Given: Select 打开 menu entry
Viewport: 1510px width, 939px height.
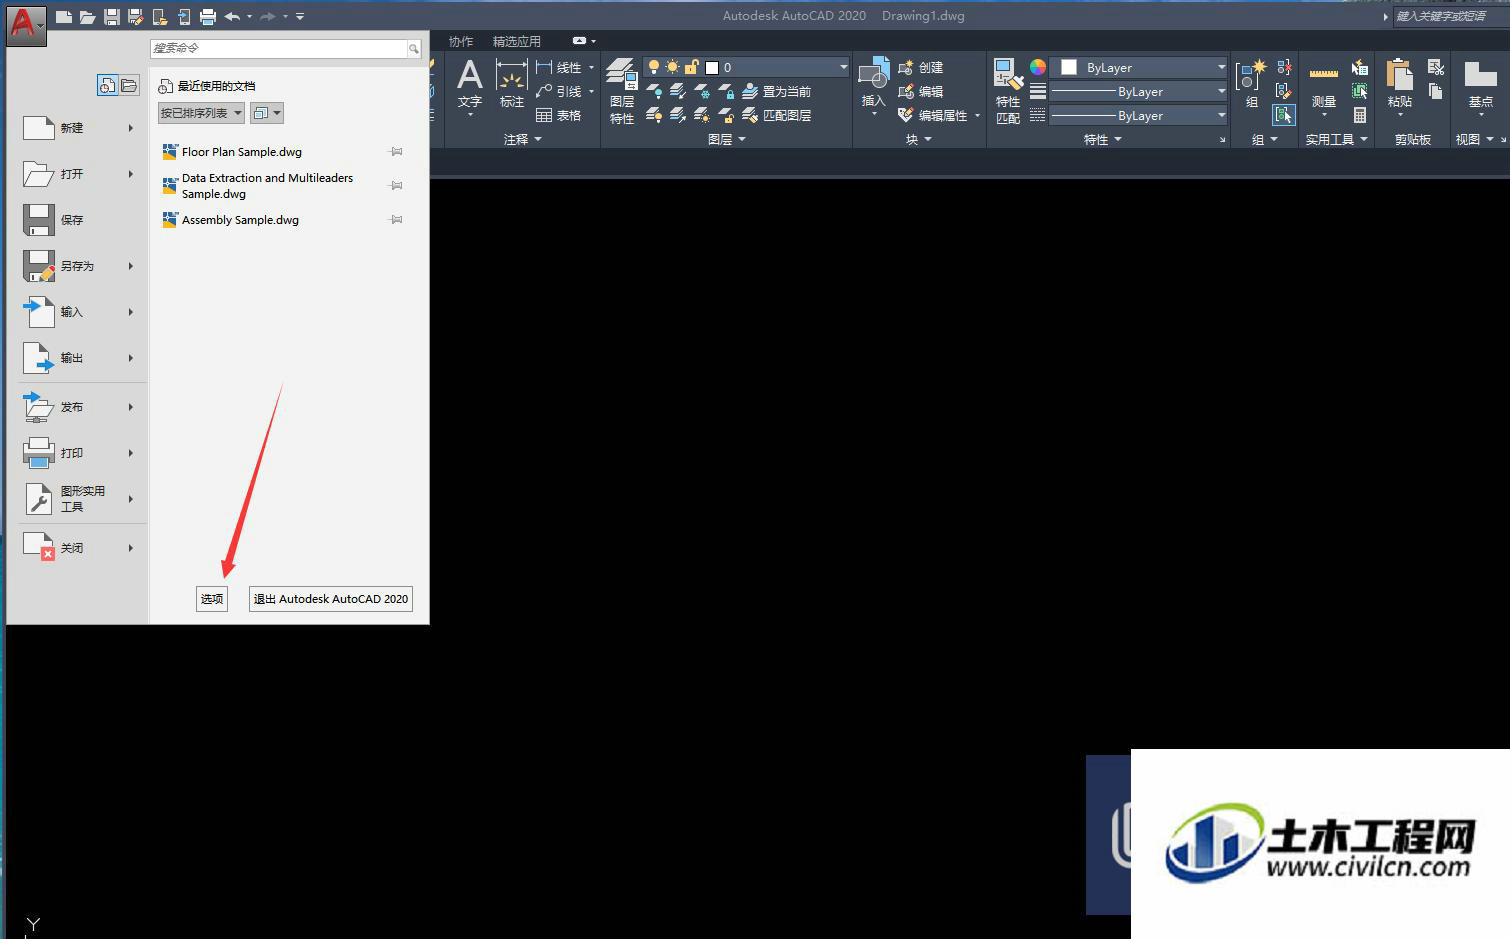Looking at the screenshot, I should [79, 174].
